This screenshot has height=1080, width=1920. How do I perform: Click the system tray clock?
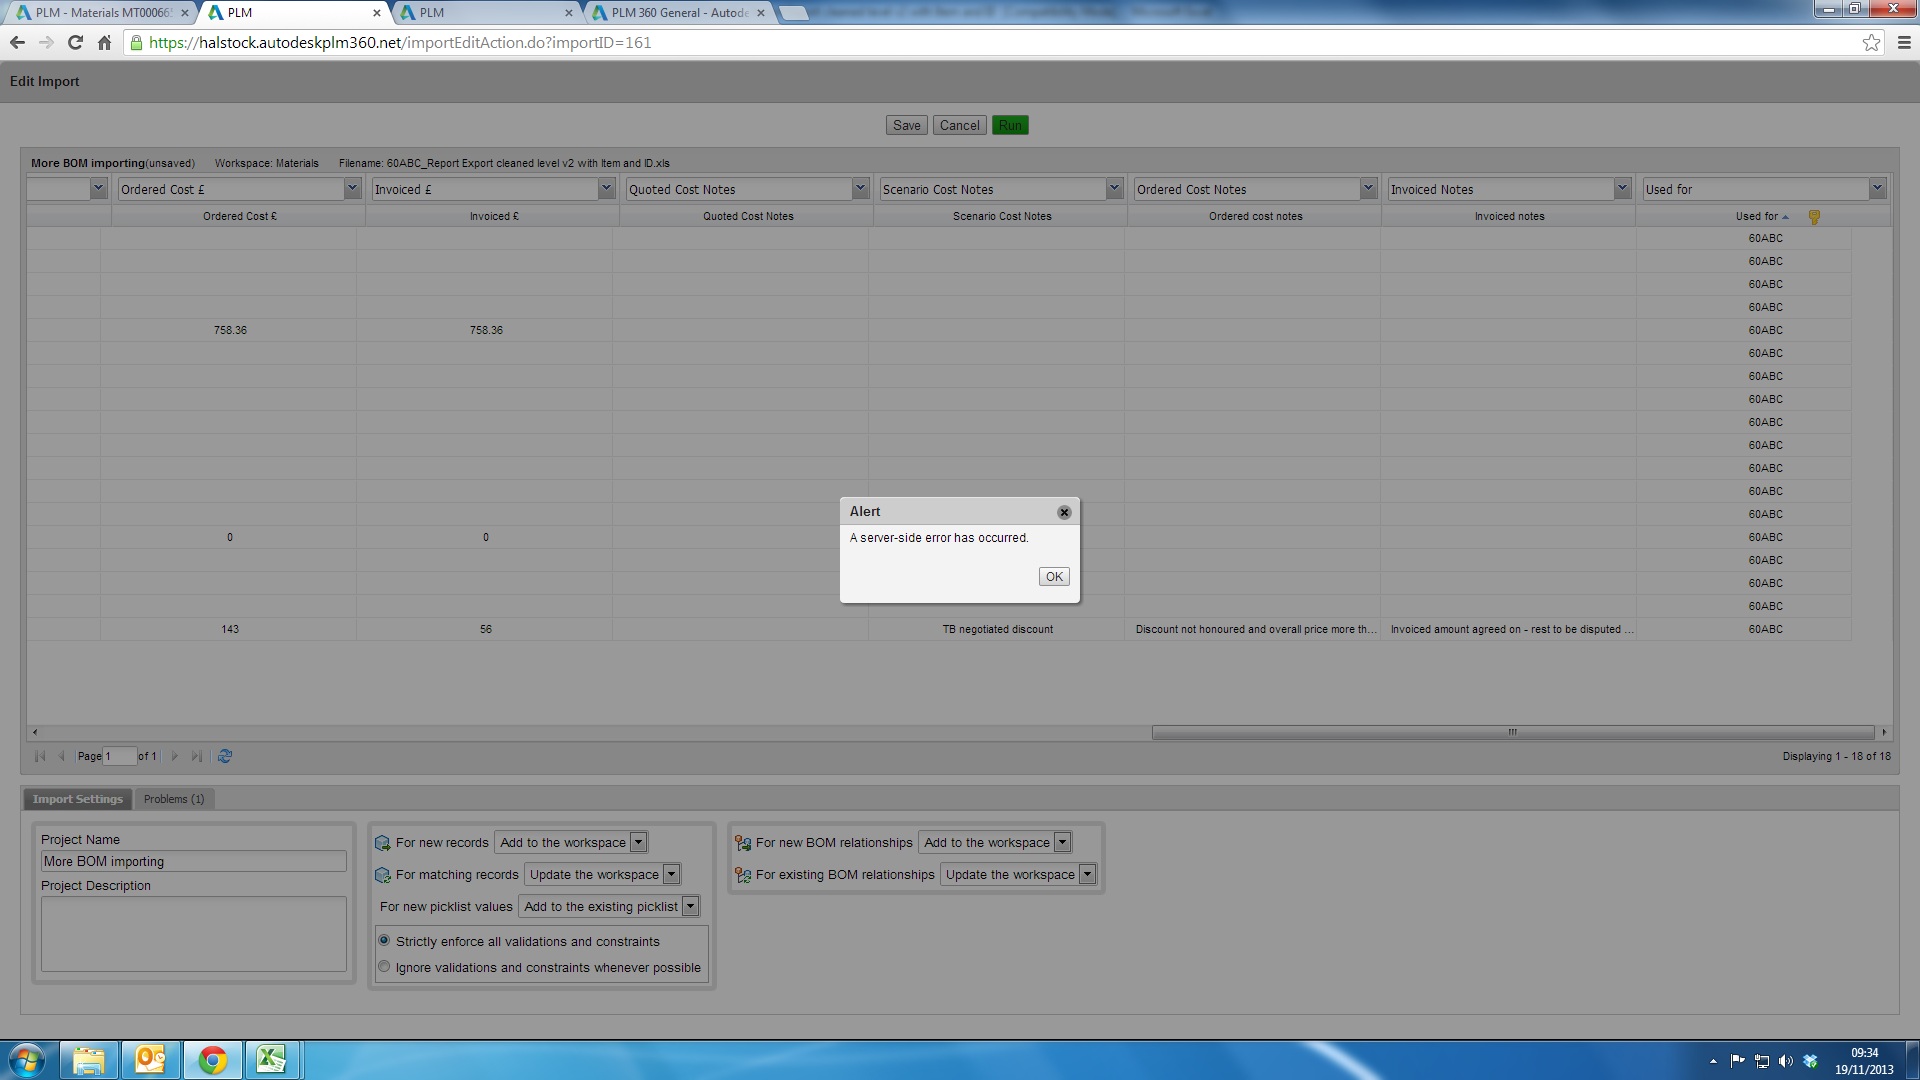pyautogui.click(x=1864, y=1061)
